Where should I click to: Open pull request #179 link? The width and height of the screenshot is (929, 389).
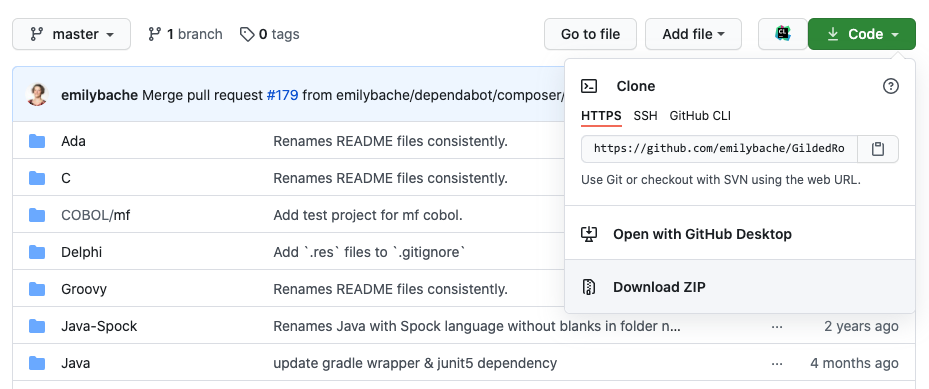point(283,95)
